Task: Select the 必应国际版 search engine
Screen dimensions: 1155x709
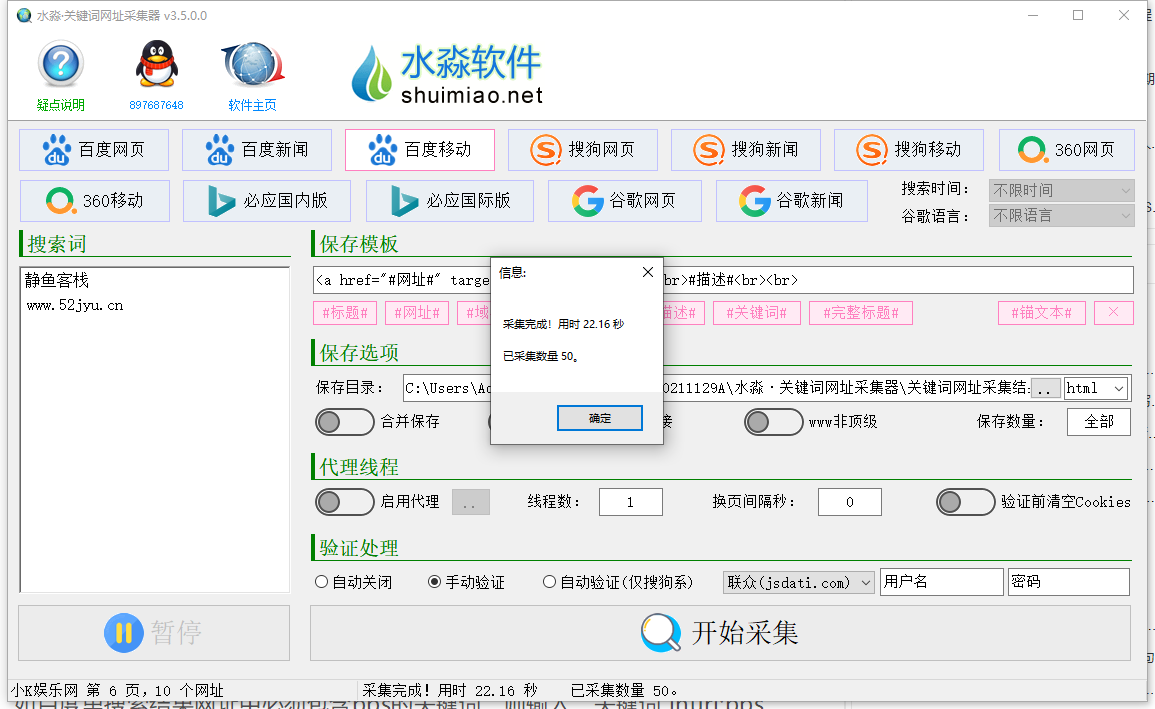Action: (450, 201)
